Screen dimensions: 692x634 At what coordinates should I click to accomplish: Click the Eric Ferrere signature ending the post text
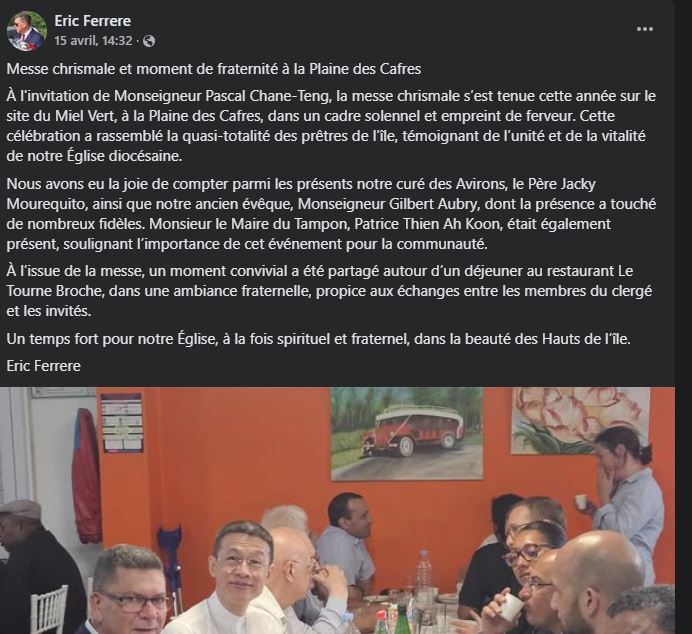(44, 366)
